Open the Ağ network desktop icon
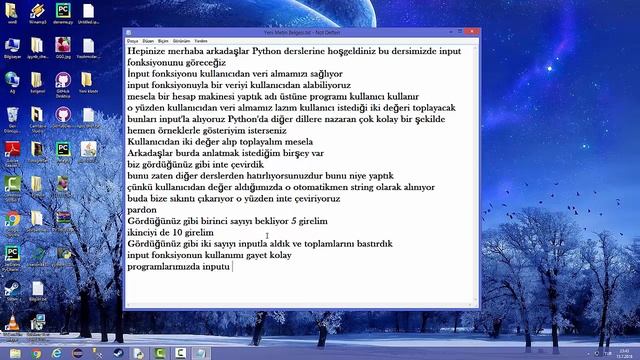The height and width of the screenshot is (360, 640). (x=12, y=82)
